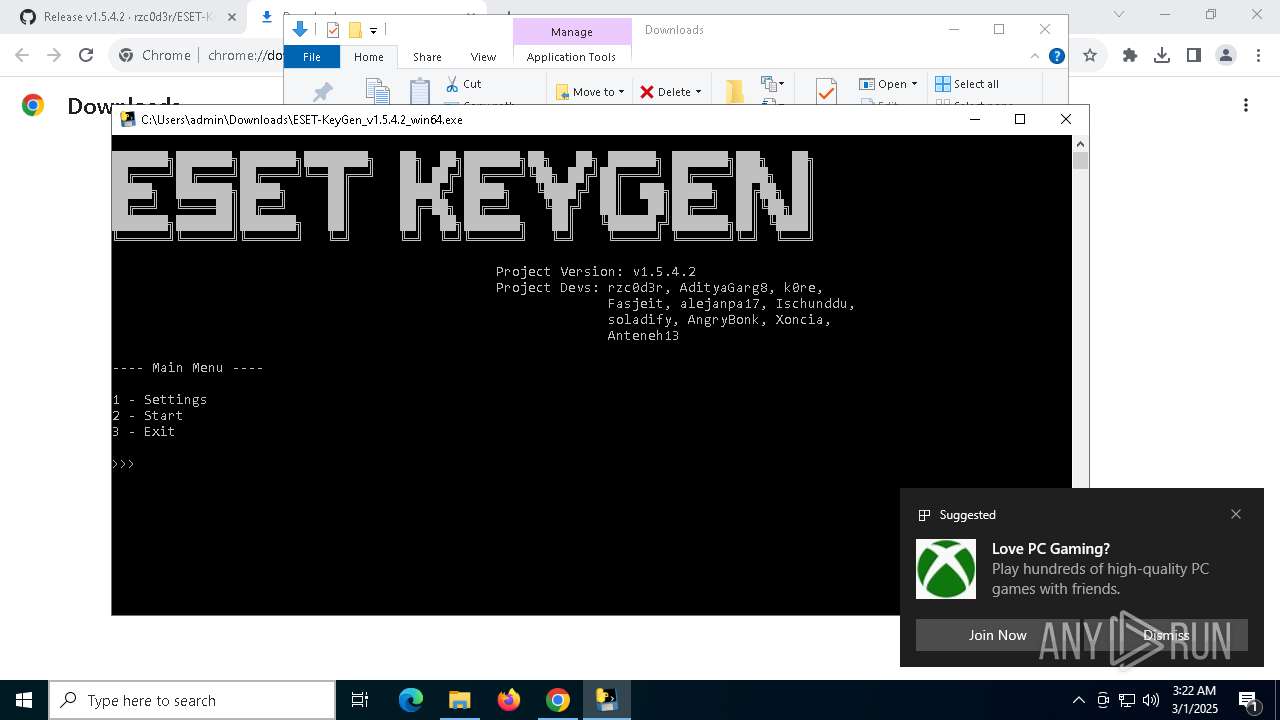Click the Paste clipboard icon in ribbon

[x=420, y=91]
